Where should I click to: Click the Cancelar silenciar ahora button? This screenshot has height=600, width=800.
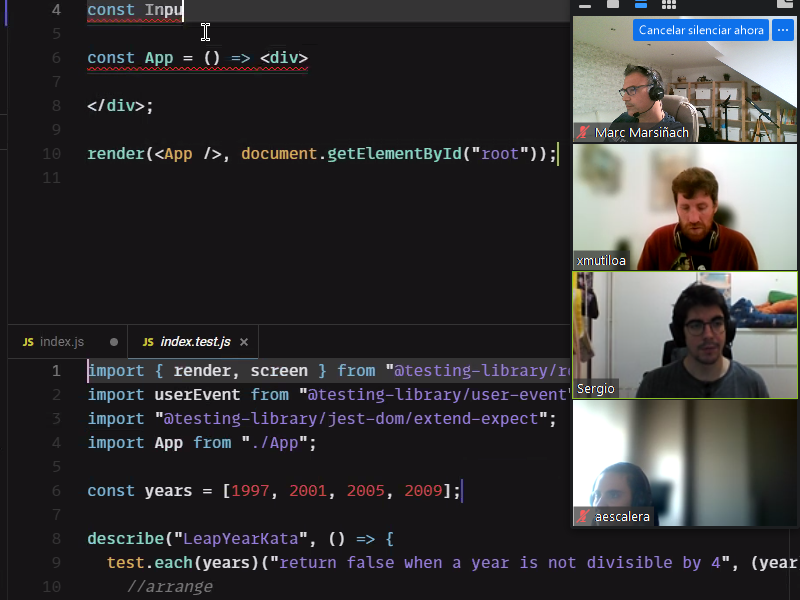(701, 30)
